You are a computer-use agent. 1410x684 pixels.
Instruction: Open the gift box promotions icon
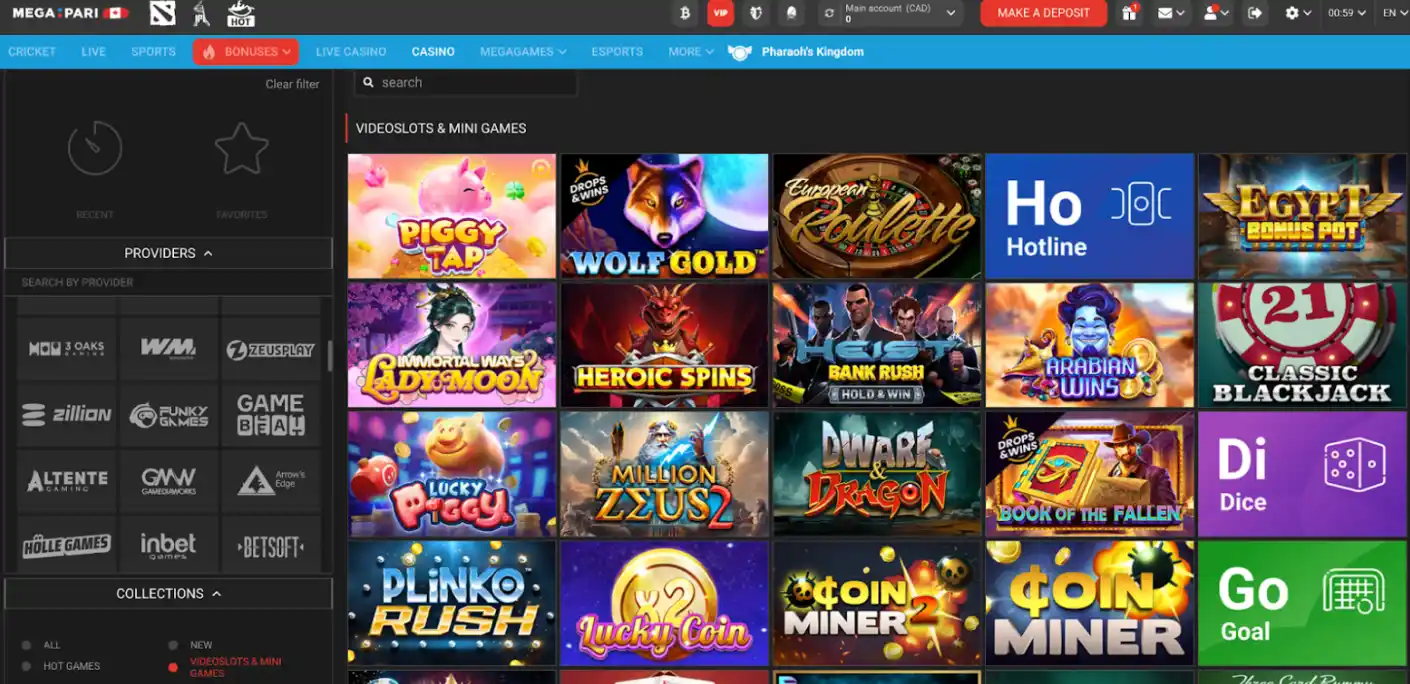(1129, 13)
